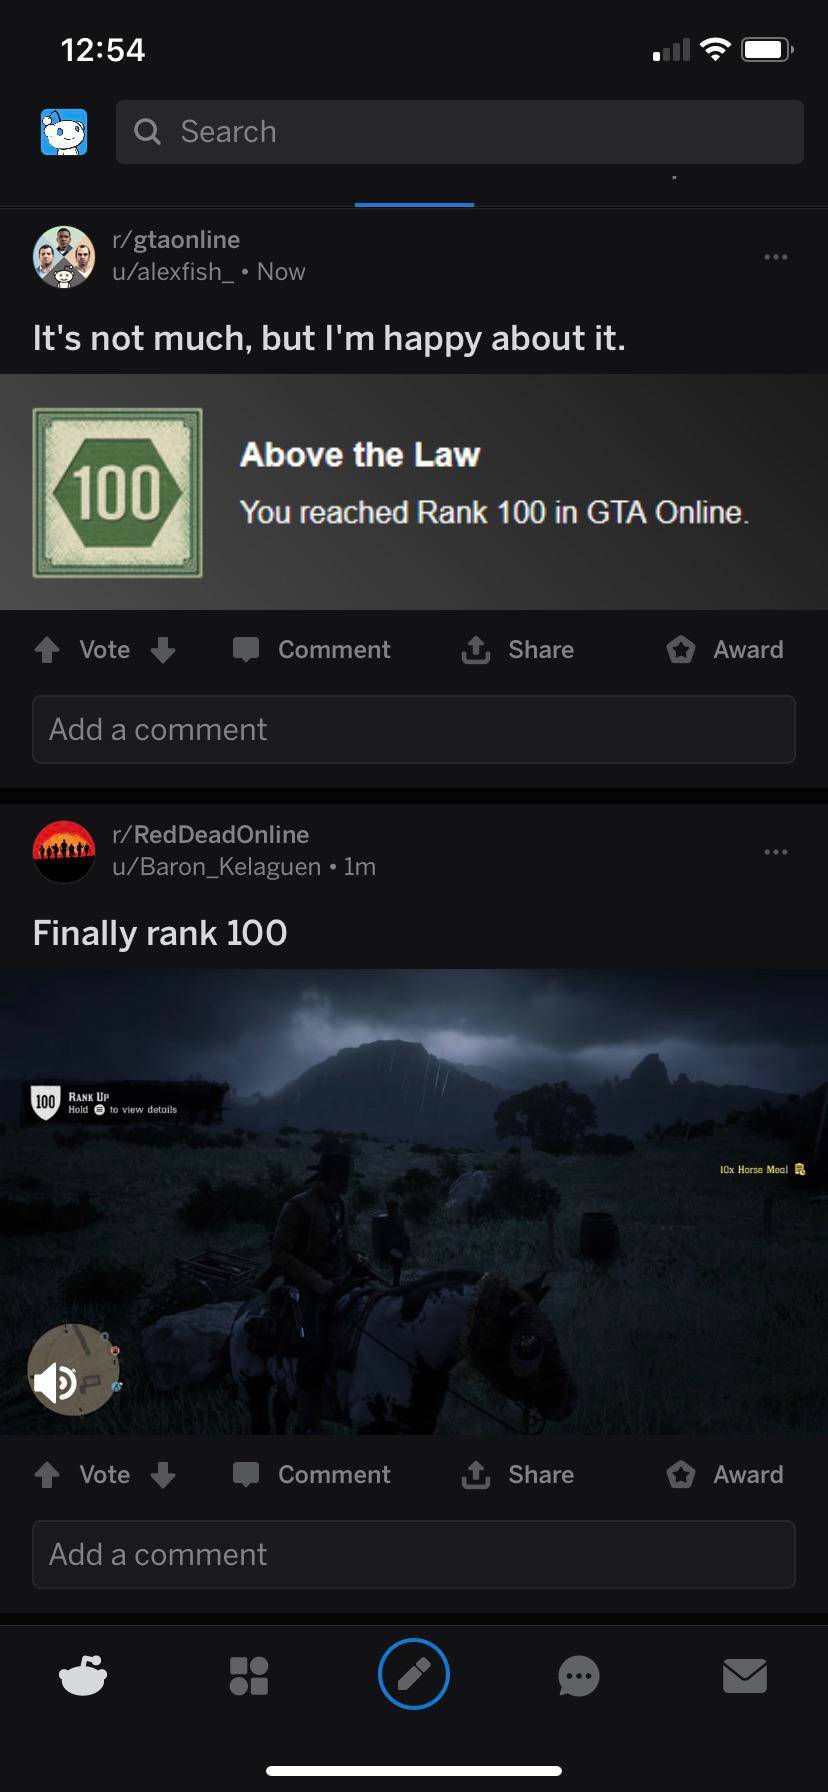This screenshot has height=1792, width=828.
Task: Open the Home feed snoo tab
Action: tap(83, 1675)
